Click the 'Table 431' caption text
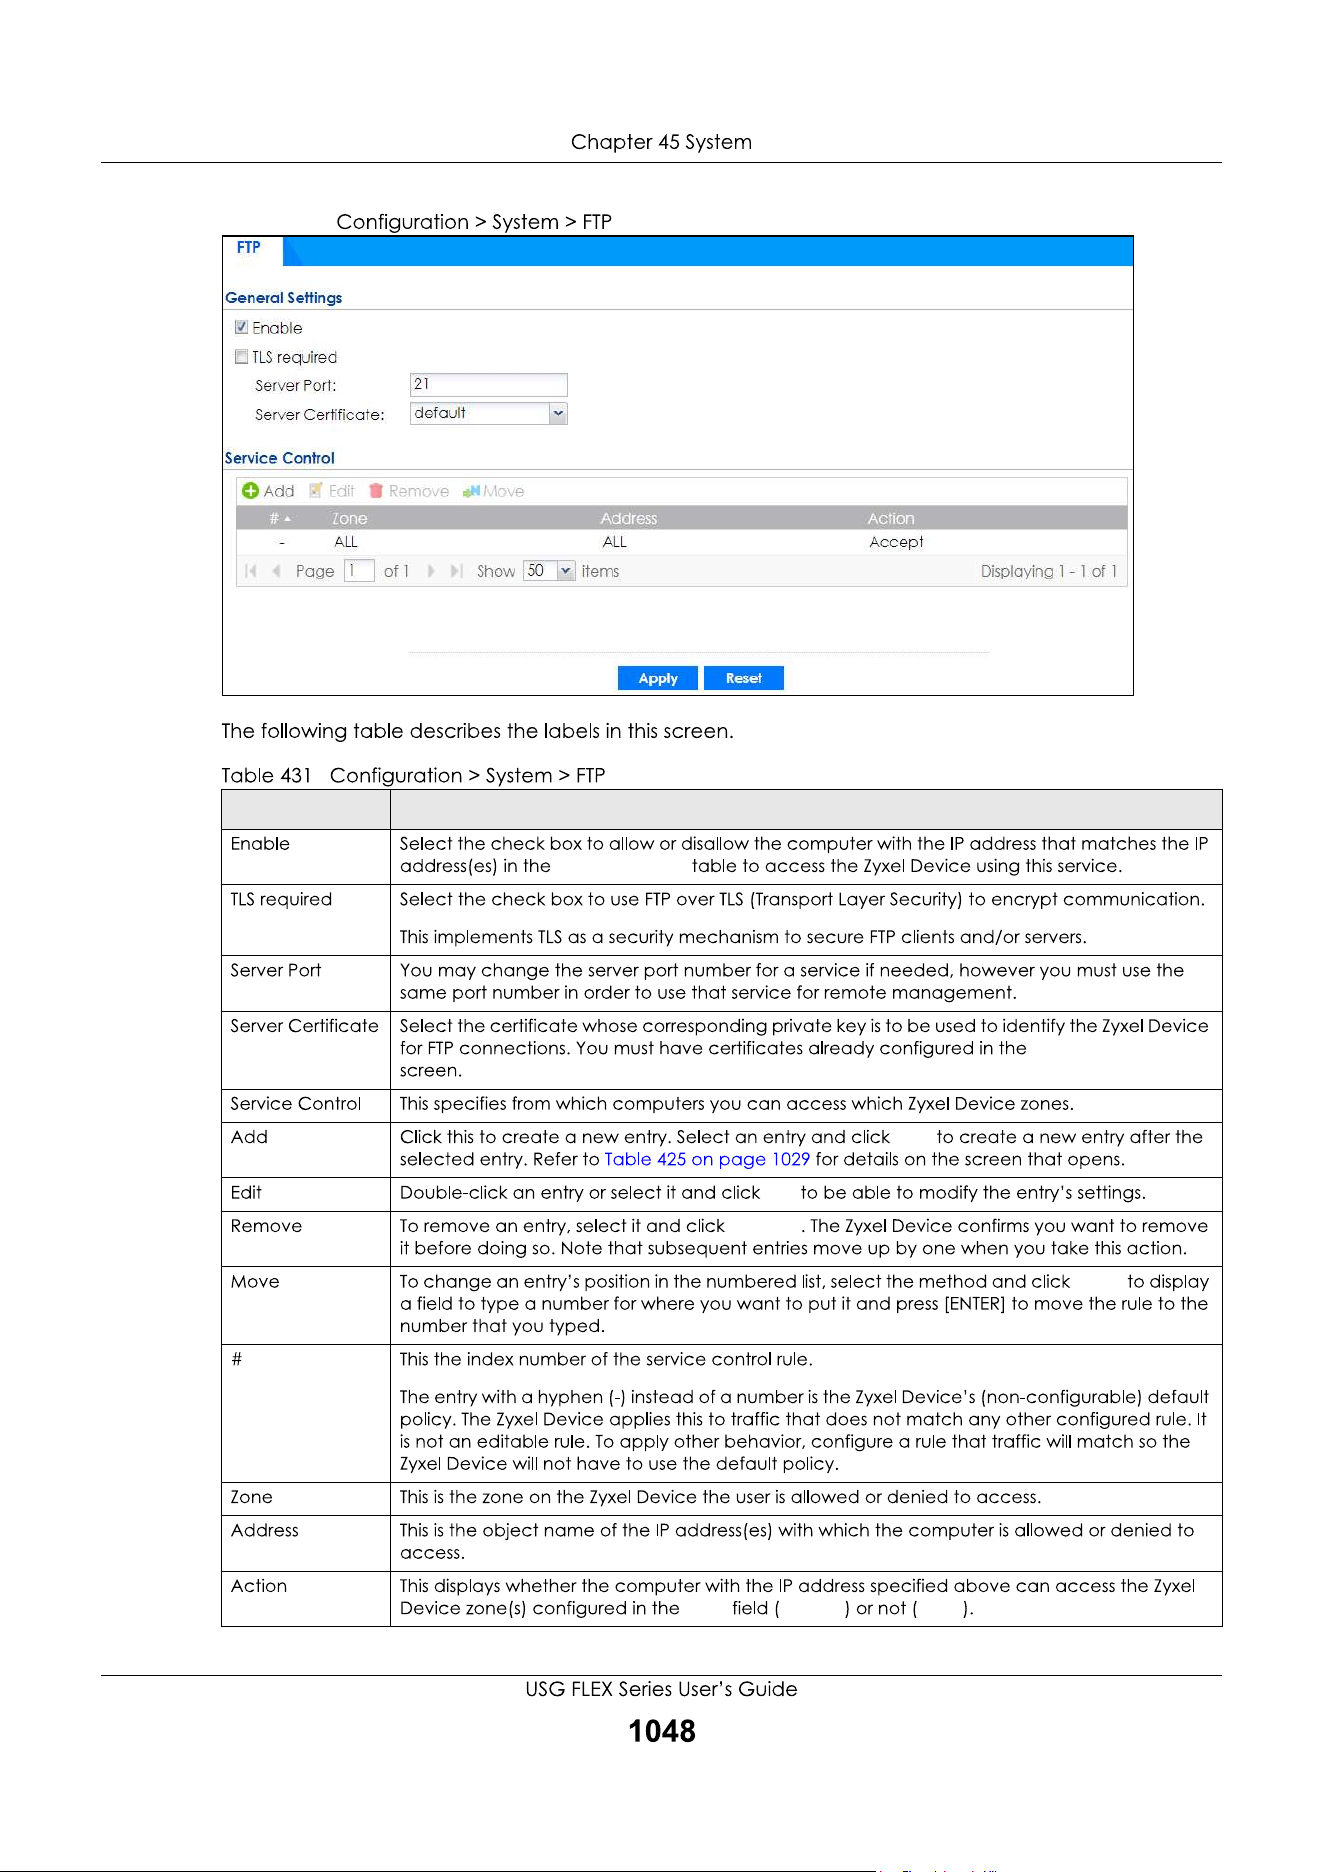Viewport: 1324px width, 1872px height. click(x=266, y=775)
